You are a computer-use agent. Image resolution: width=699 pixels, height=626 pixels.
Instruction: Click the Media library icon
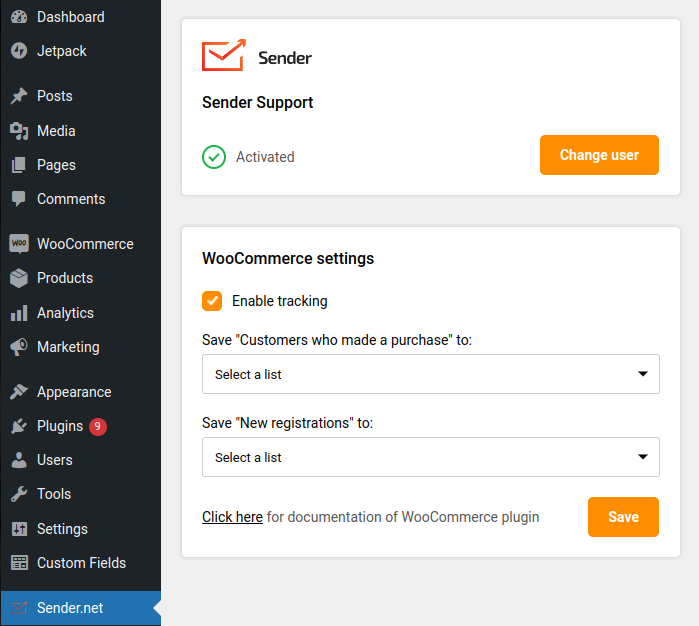(x=19, y=131)
